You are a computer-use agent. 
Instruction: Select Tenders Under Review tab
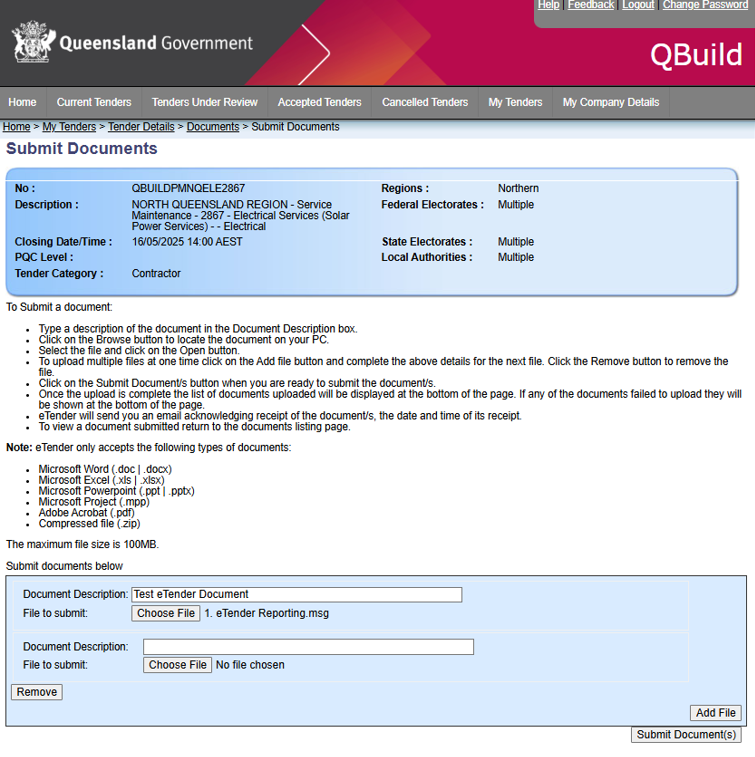click(x=205, y=102)
